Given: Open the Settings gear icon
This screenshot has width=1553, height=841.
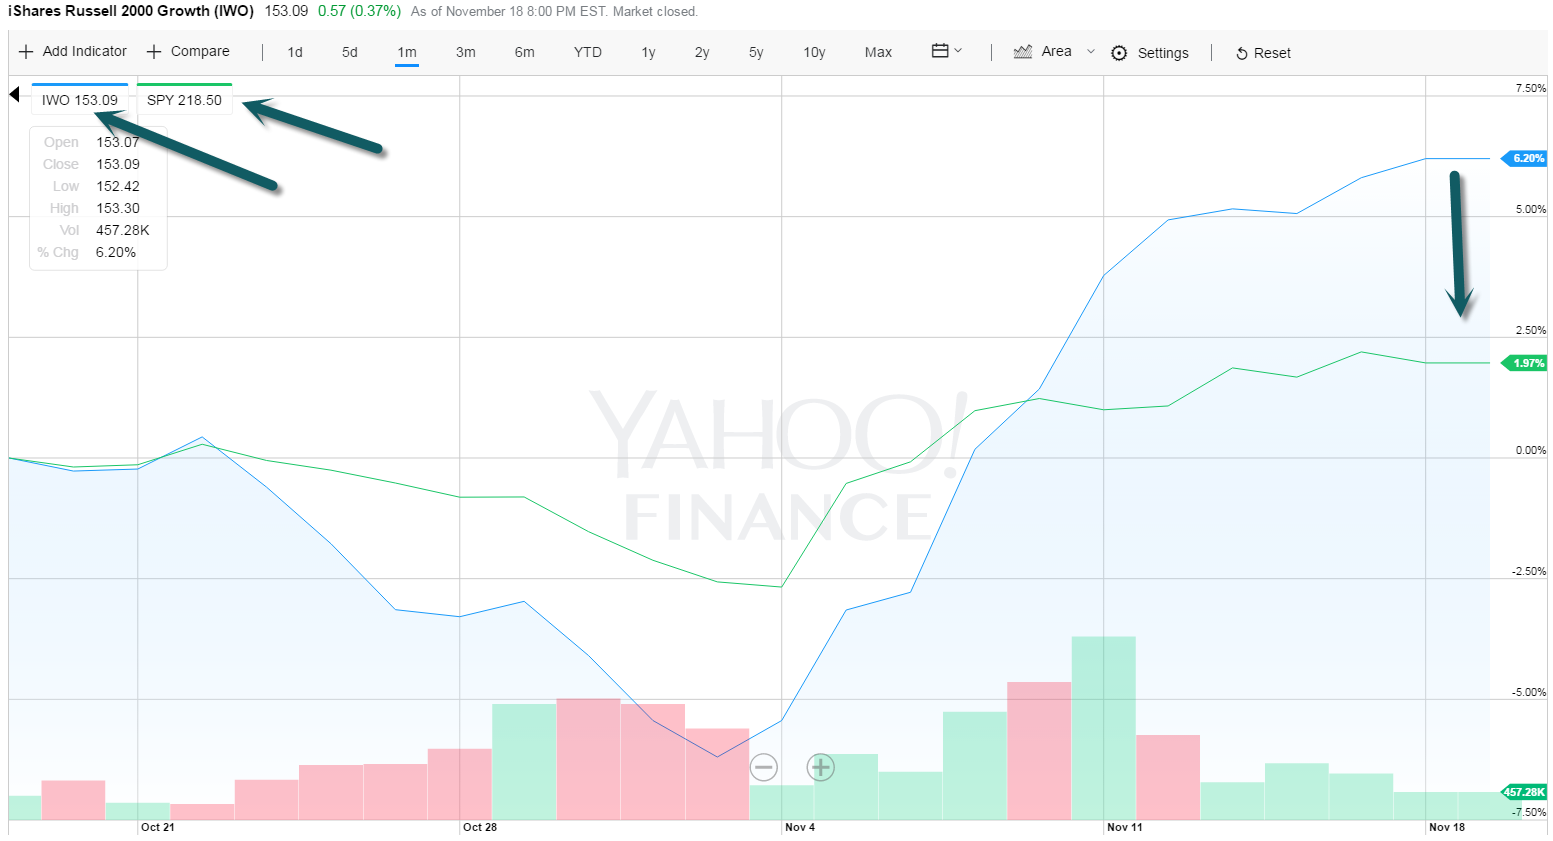Looking at the screenshot, I should [1119, 53].
